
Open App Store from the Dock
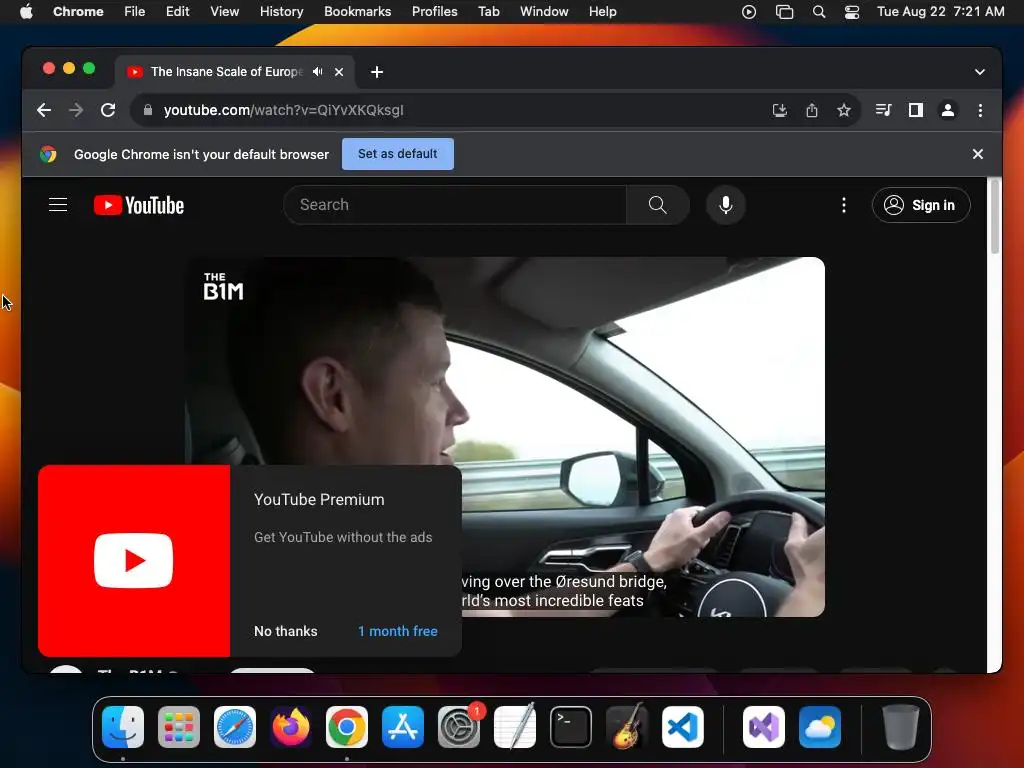403,727
